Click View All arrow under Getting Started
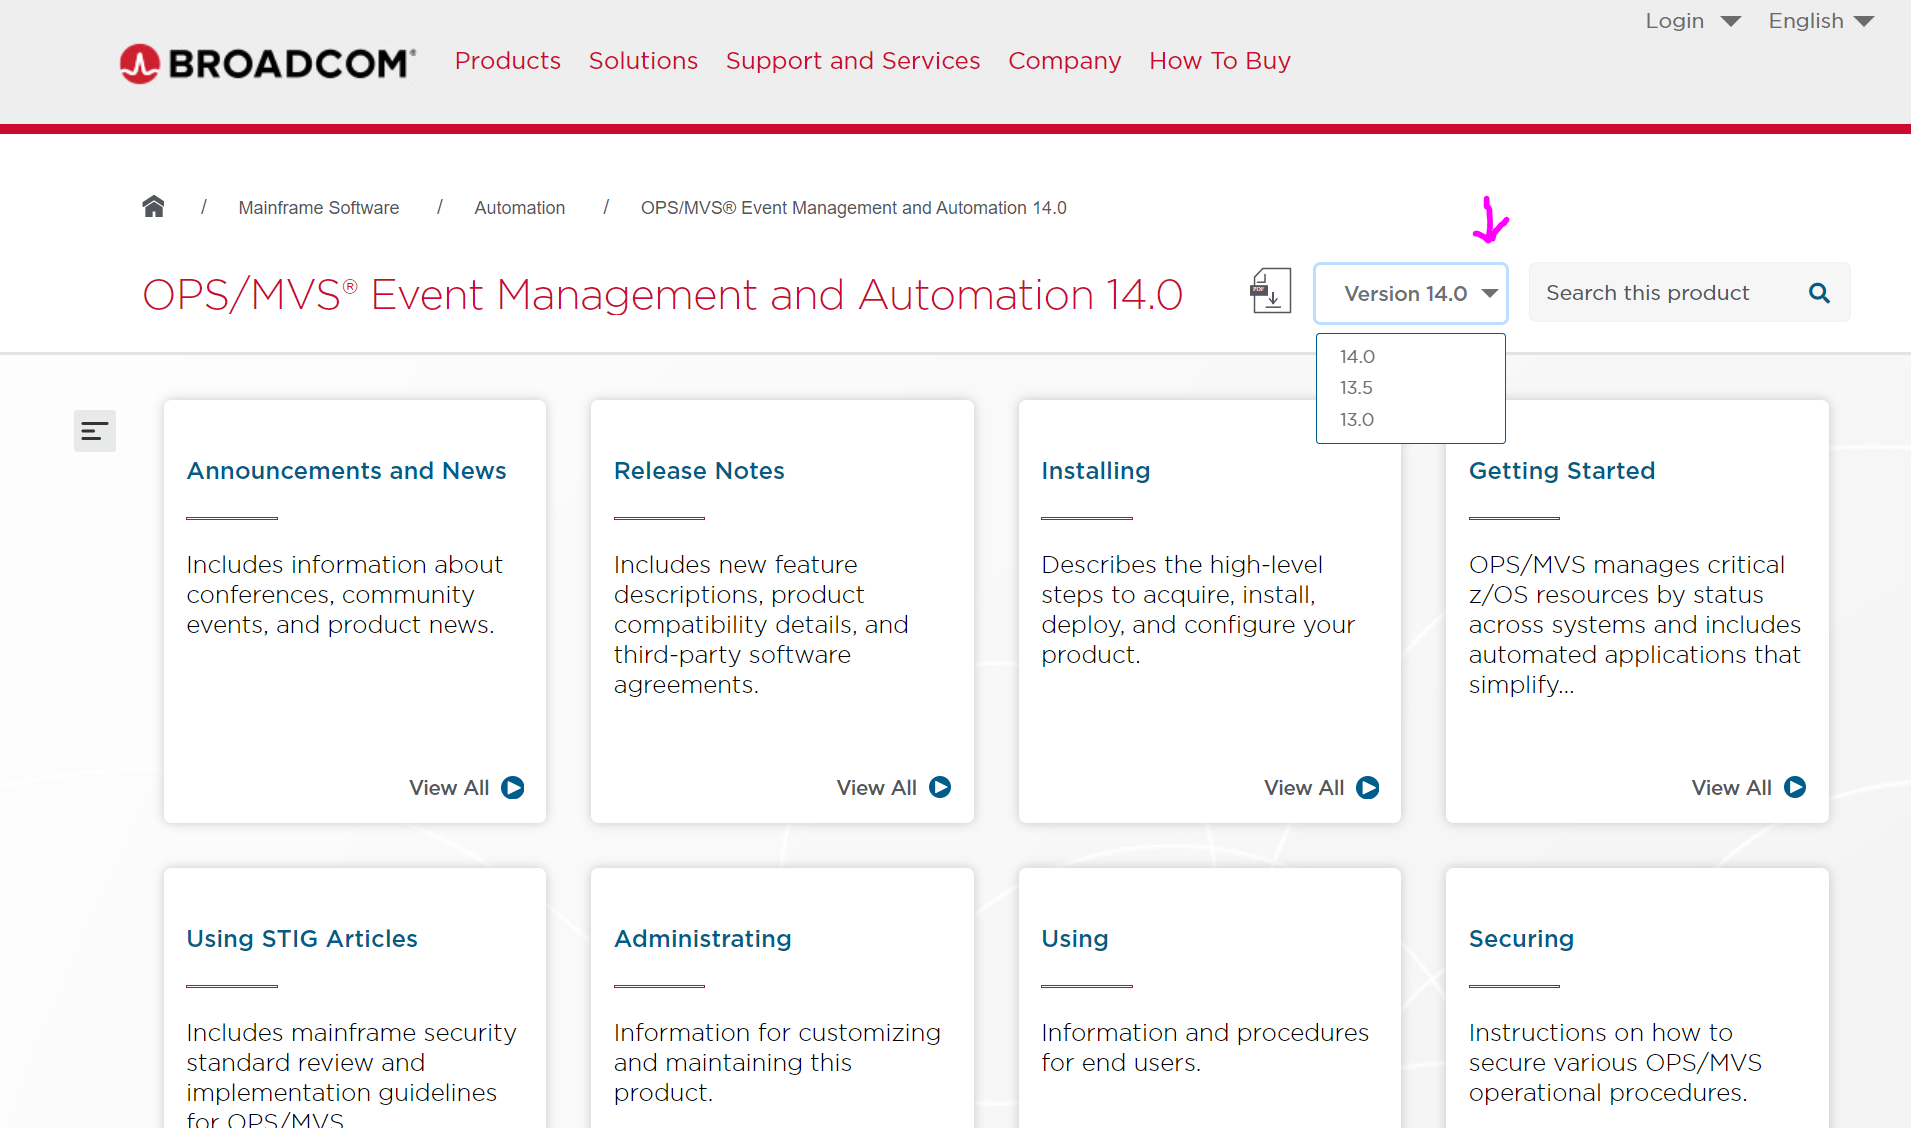The width and height of the screenshot is (1911, 1128). pyautogui.click(x=1795, y=788)
